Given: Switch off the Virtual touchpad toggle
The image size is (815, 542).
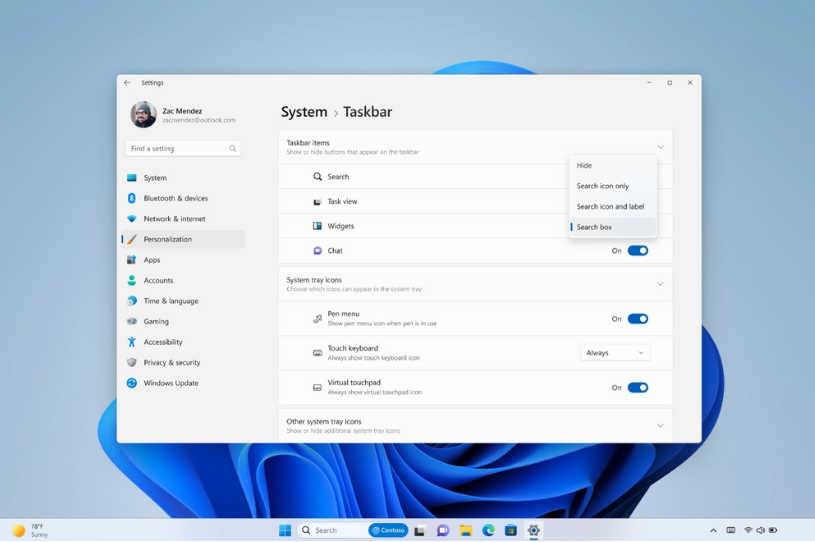Looking at the screenshot, I should [x=637, y=388].
